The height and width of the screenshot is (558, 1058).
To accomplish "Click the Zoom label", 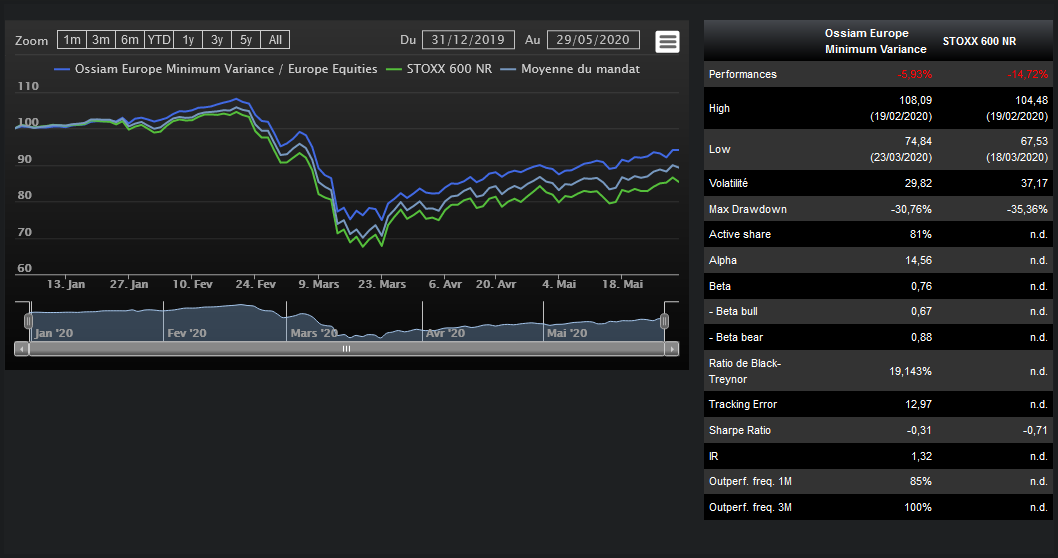I will (32, 40).
